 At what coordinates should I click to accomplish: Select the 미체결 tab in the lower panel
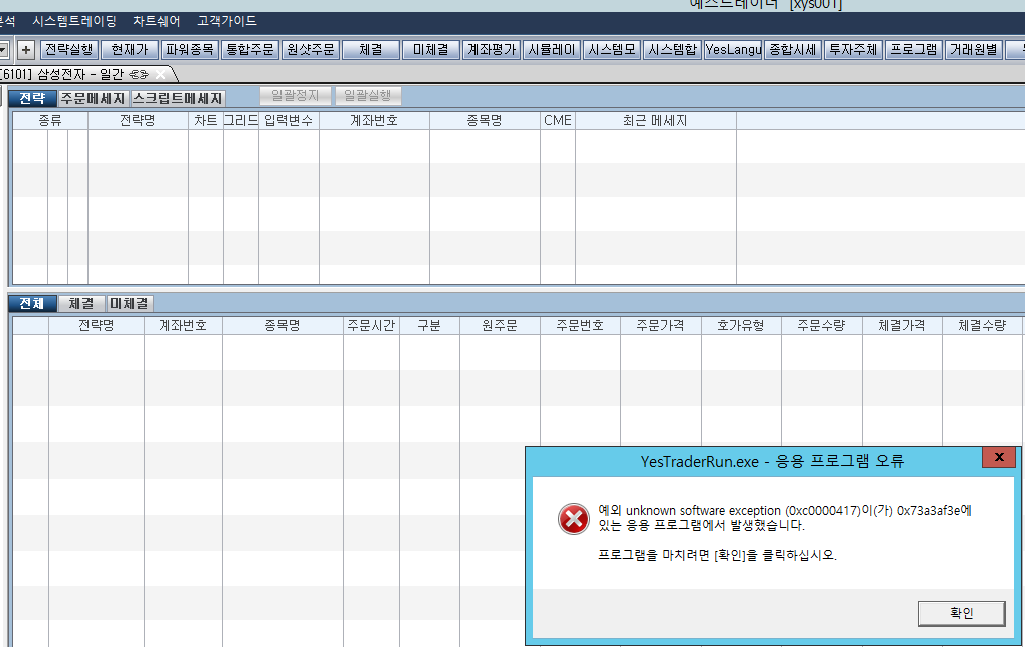click(x=130, y=303)
